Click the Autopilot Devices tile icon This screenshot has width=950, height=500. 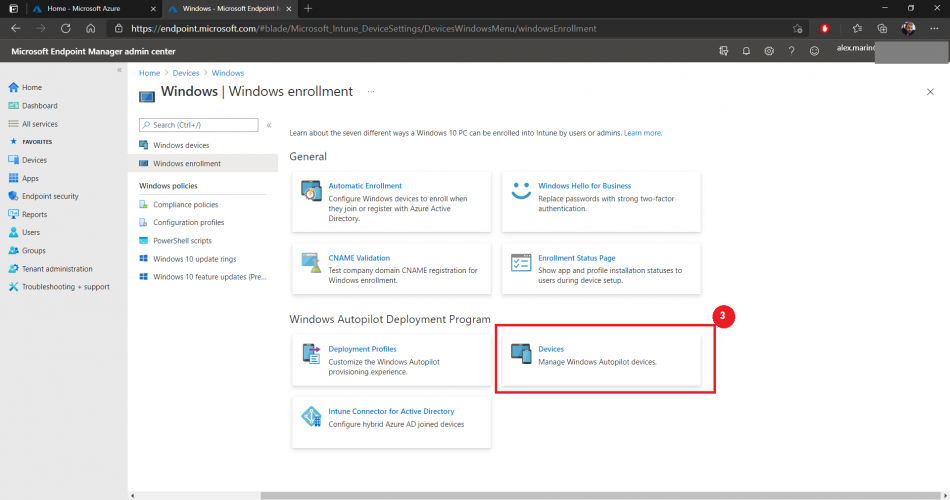(521, 353)
